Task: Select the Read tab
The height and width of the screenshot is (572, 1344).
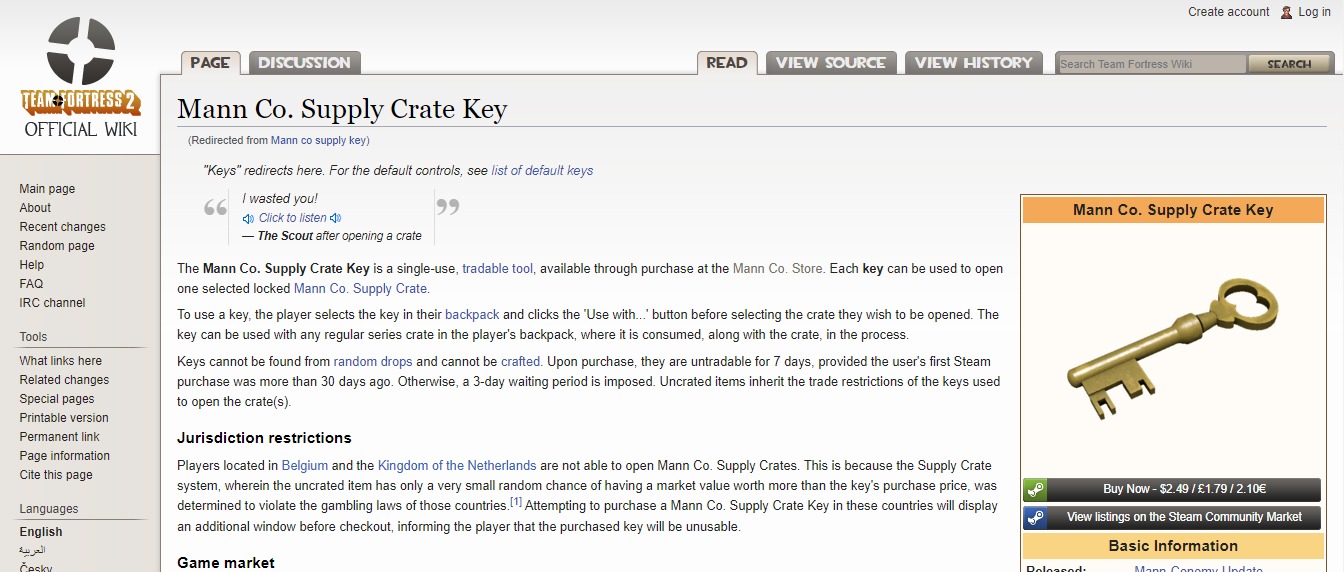Action: click(x=726, y=63)
